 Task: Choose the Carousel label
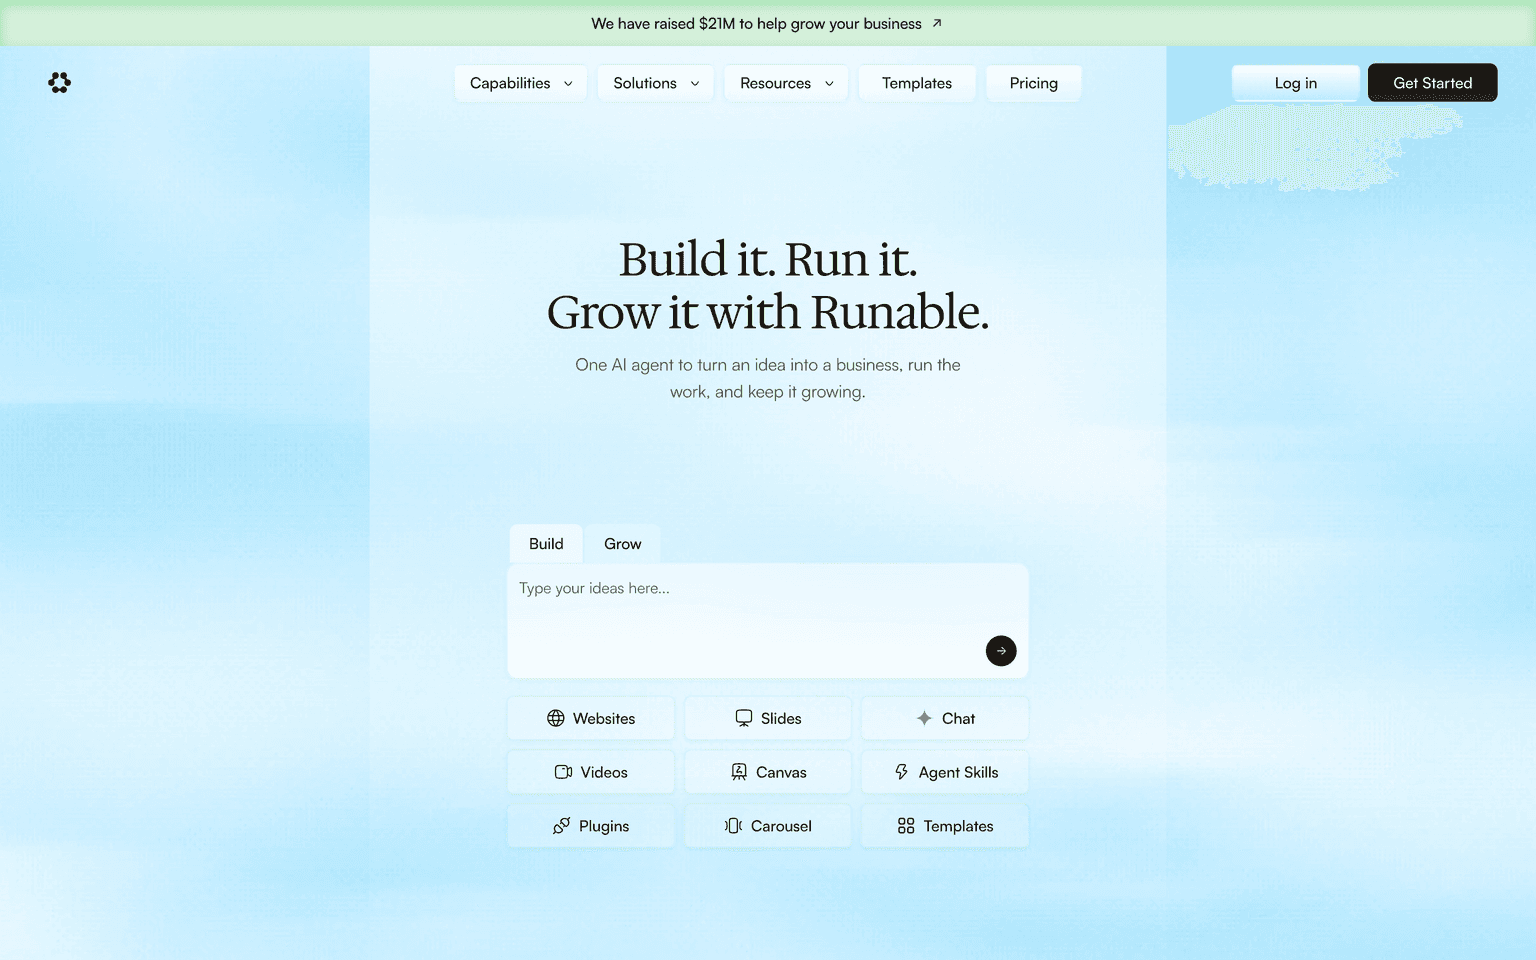click(x=781, y=826)
